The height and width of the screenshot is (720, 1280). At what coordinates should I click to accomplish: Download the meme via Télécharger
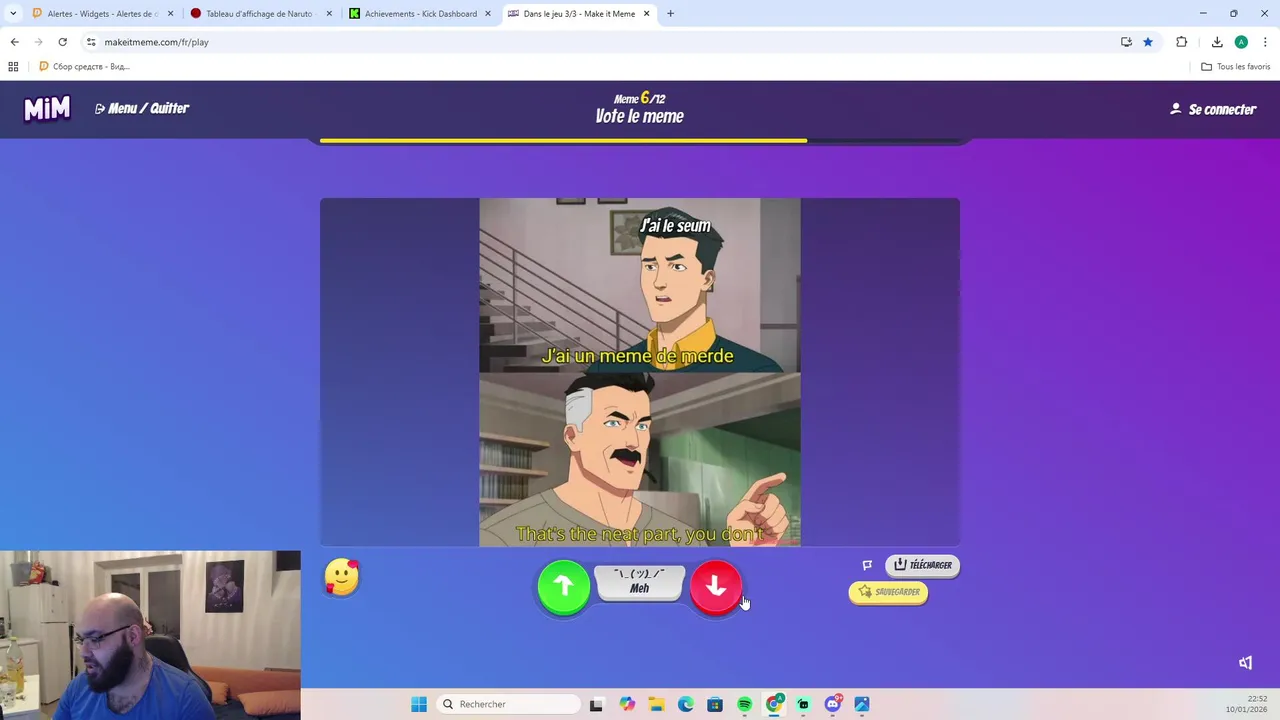pos(922,565)
